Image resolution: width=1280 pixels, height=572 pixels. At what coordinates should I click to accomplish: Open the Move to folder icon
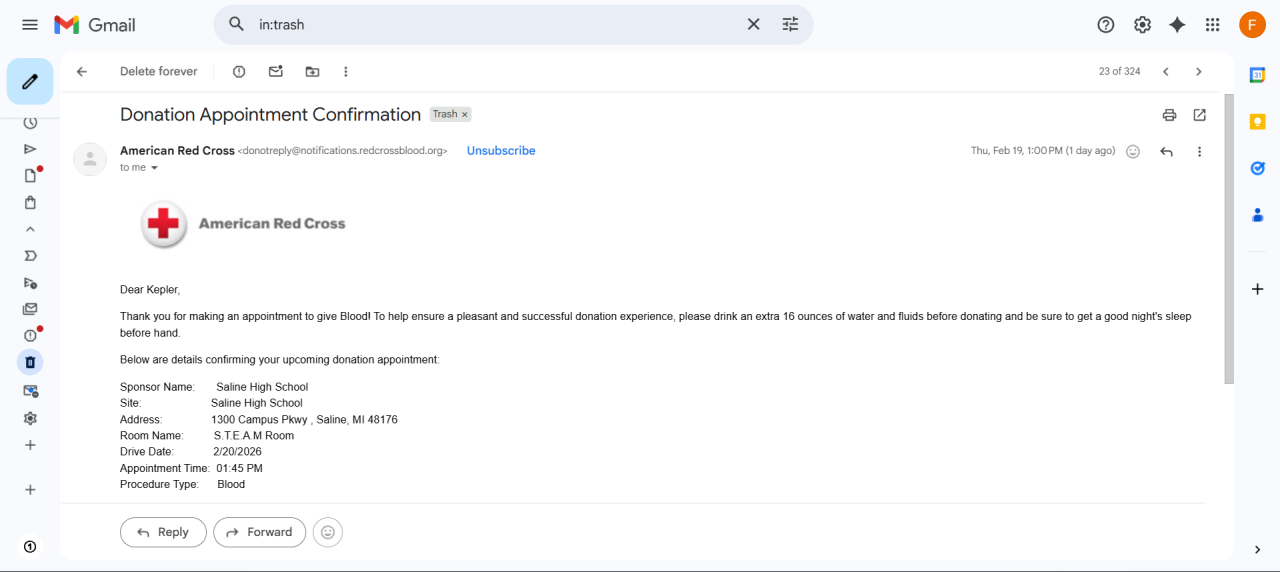click(x=312, y=72)
